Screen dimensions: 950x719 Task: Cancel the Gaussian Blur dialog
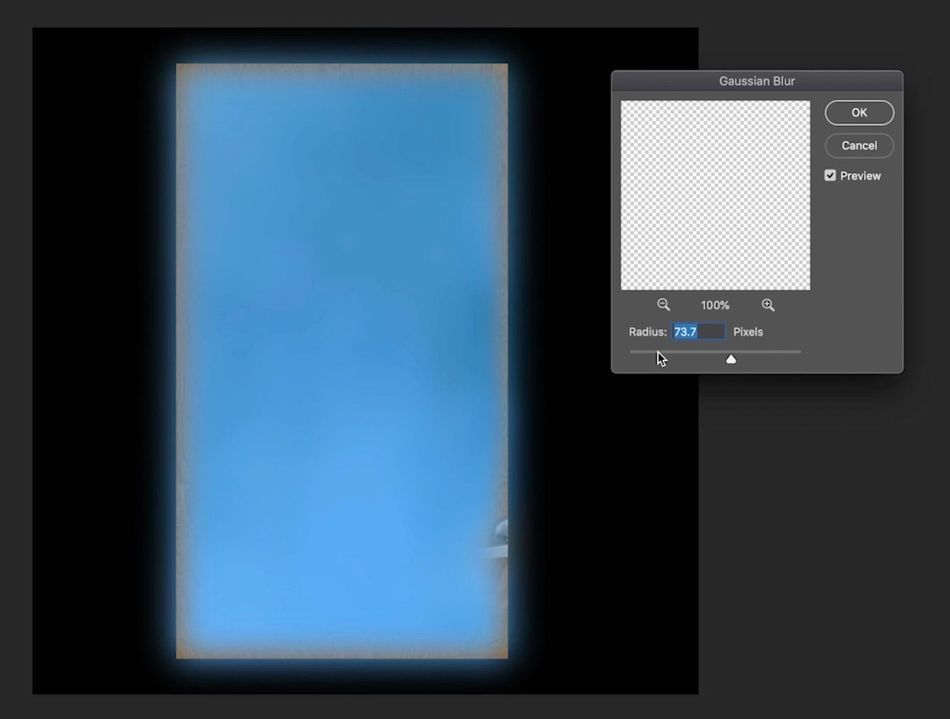(x=858, y=145)
